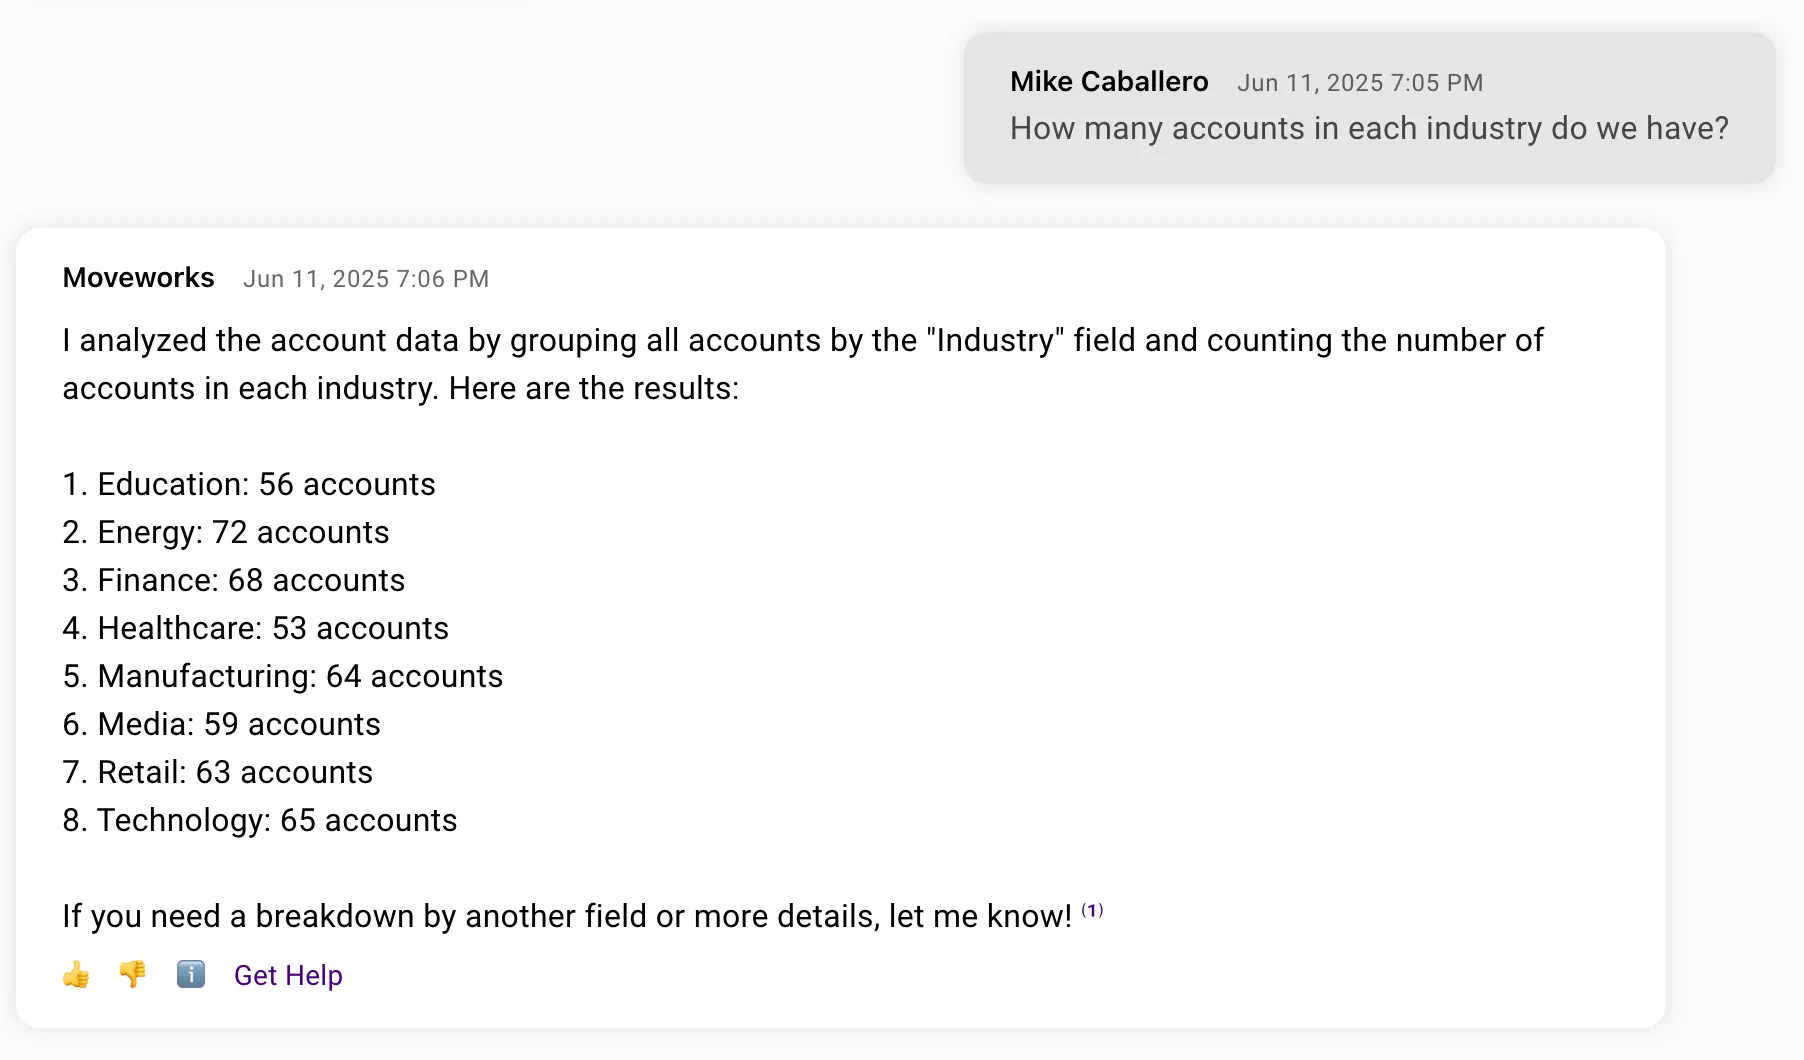Screen dimensions: 1804x1060
Task: Click the thumbs up feedback icon
Action: 76,974
